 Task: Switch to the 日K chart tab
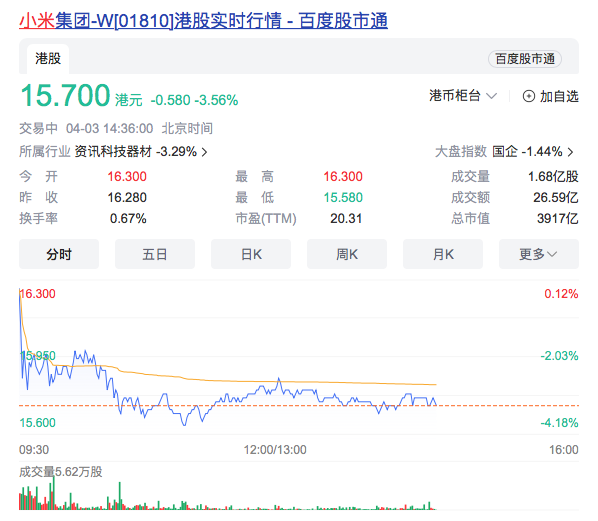(x=251, y=254)
